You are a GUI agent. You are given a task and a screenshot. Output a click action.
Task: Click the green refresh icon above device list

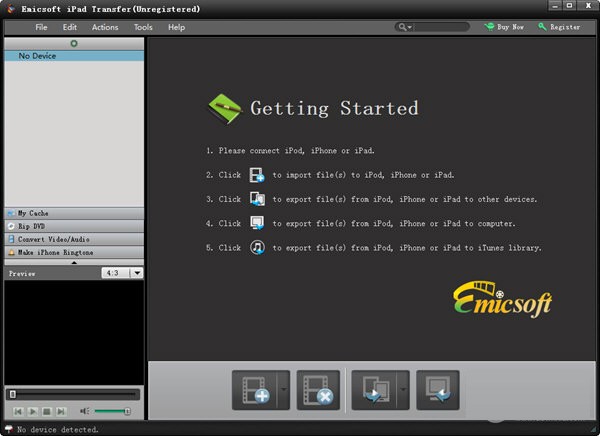(74, 44)
